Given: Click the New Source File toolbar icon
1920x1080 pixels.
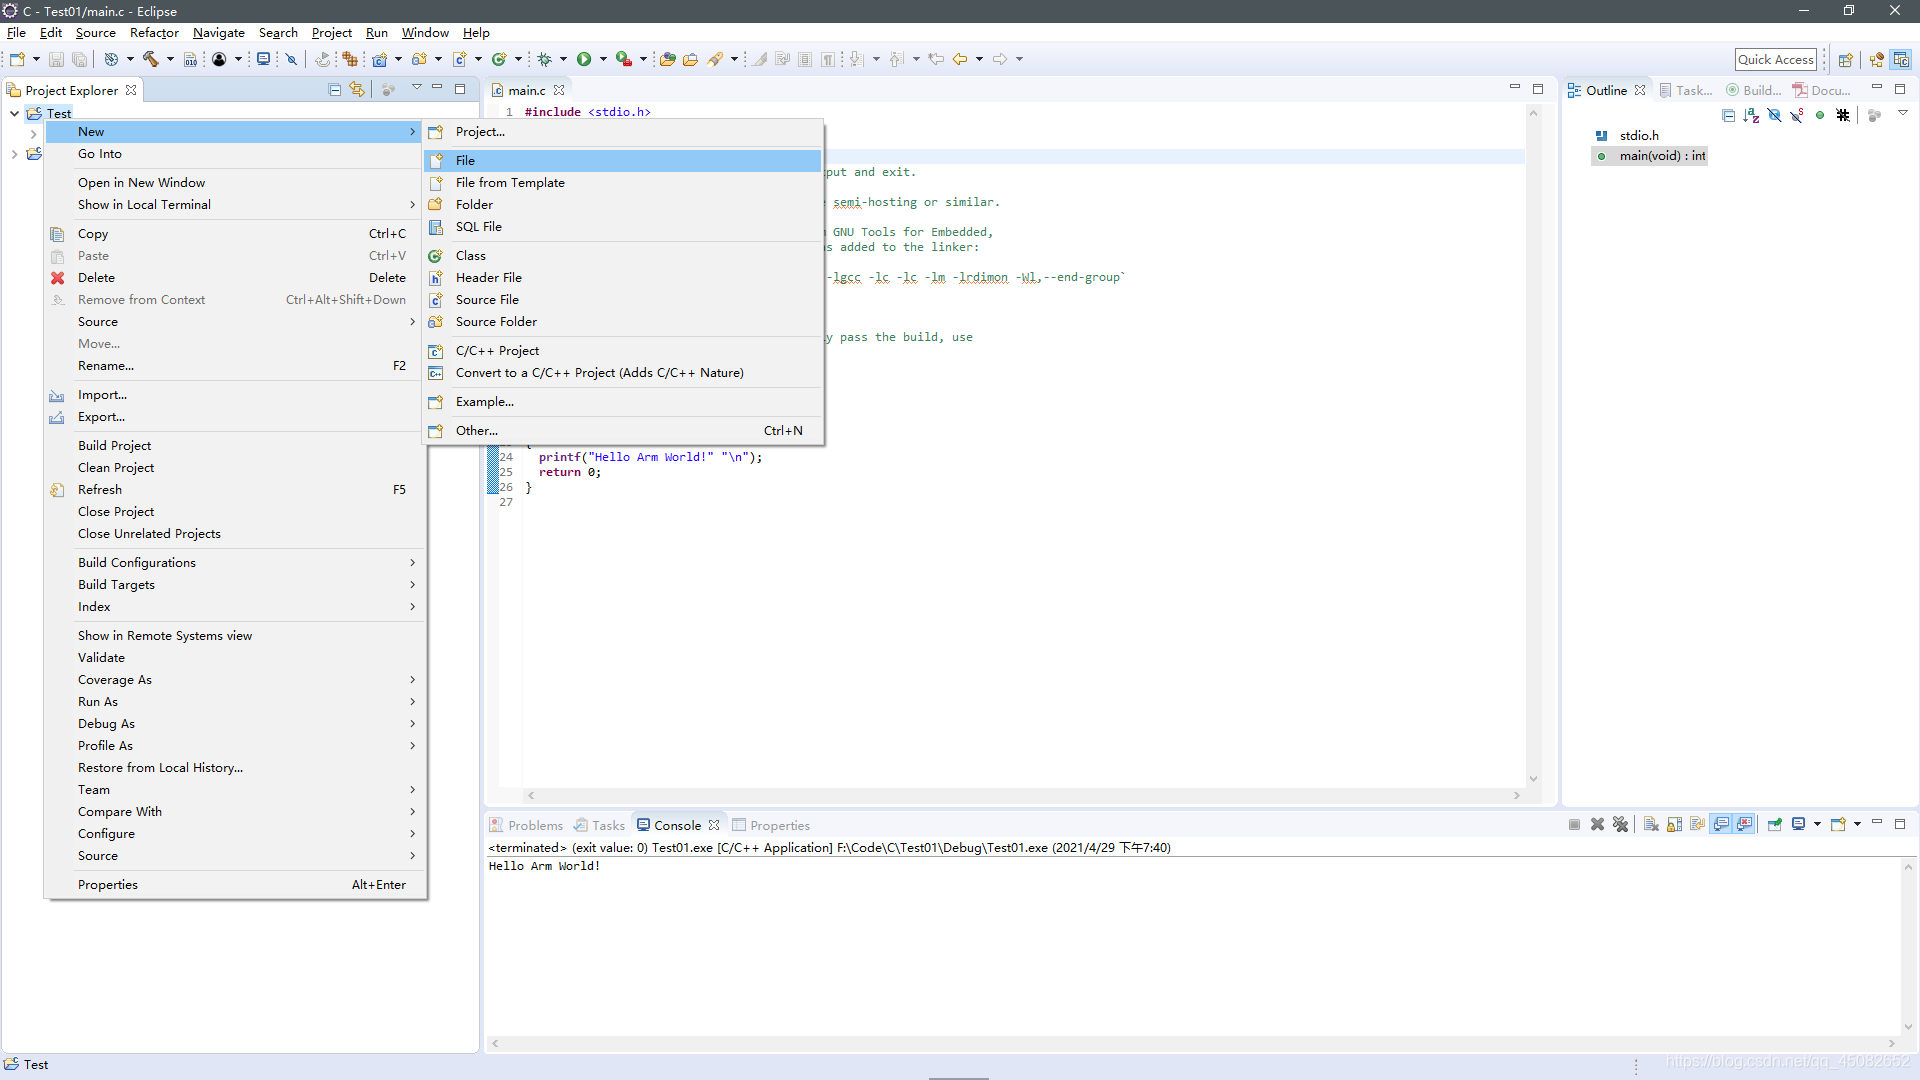Looking at the screenshot, I should pyautogui.click(x=459, y=59).
